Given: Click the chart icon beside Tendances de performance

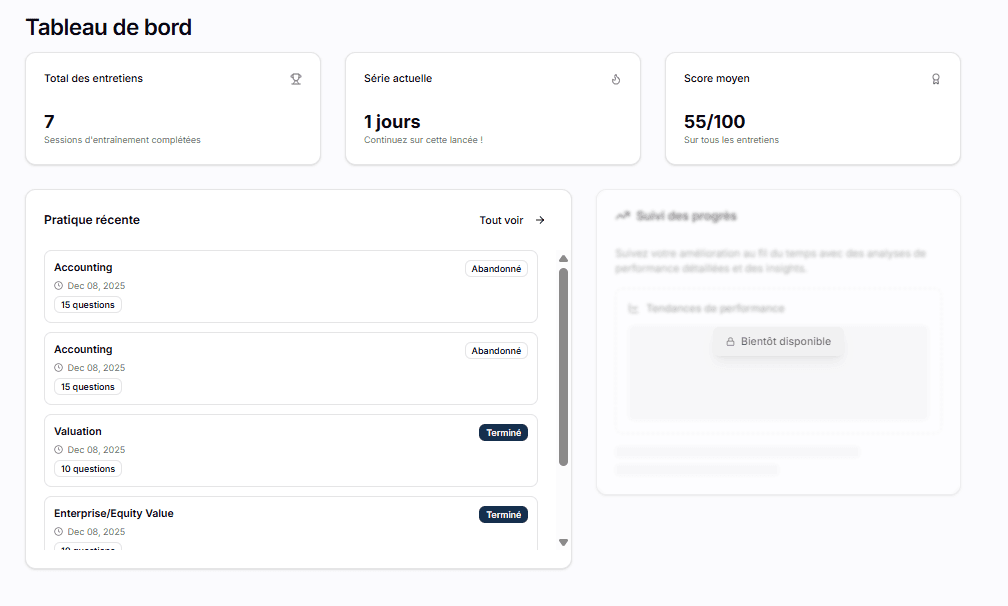Looking at the screenshot, I should 633,309.
